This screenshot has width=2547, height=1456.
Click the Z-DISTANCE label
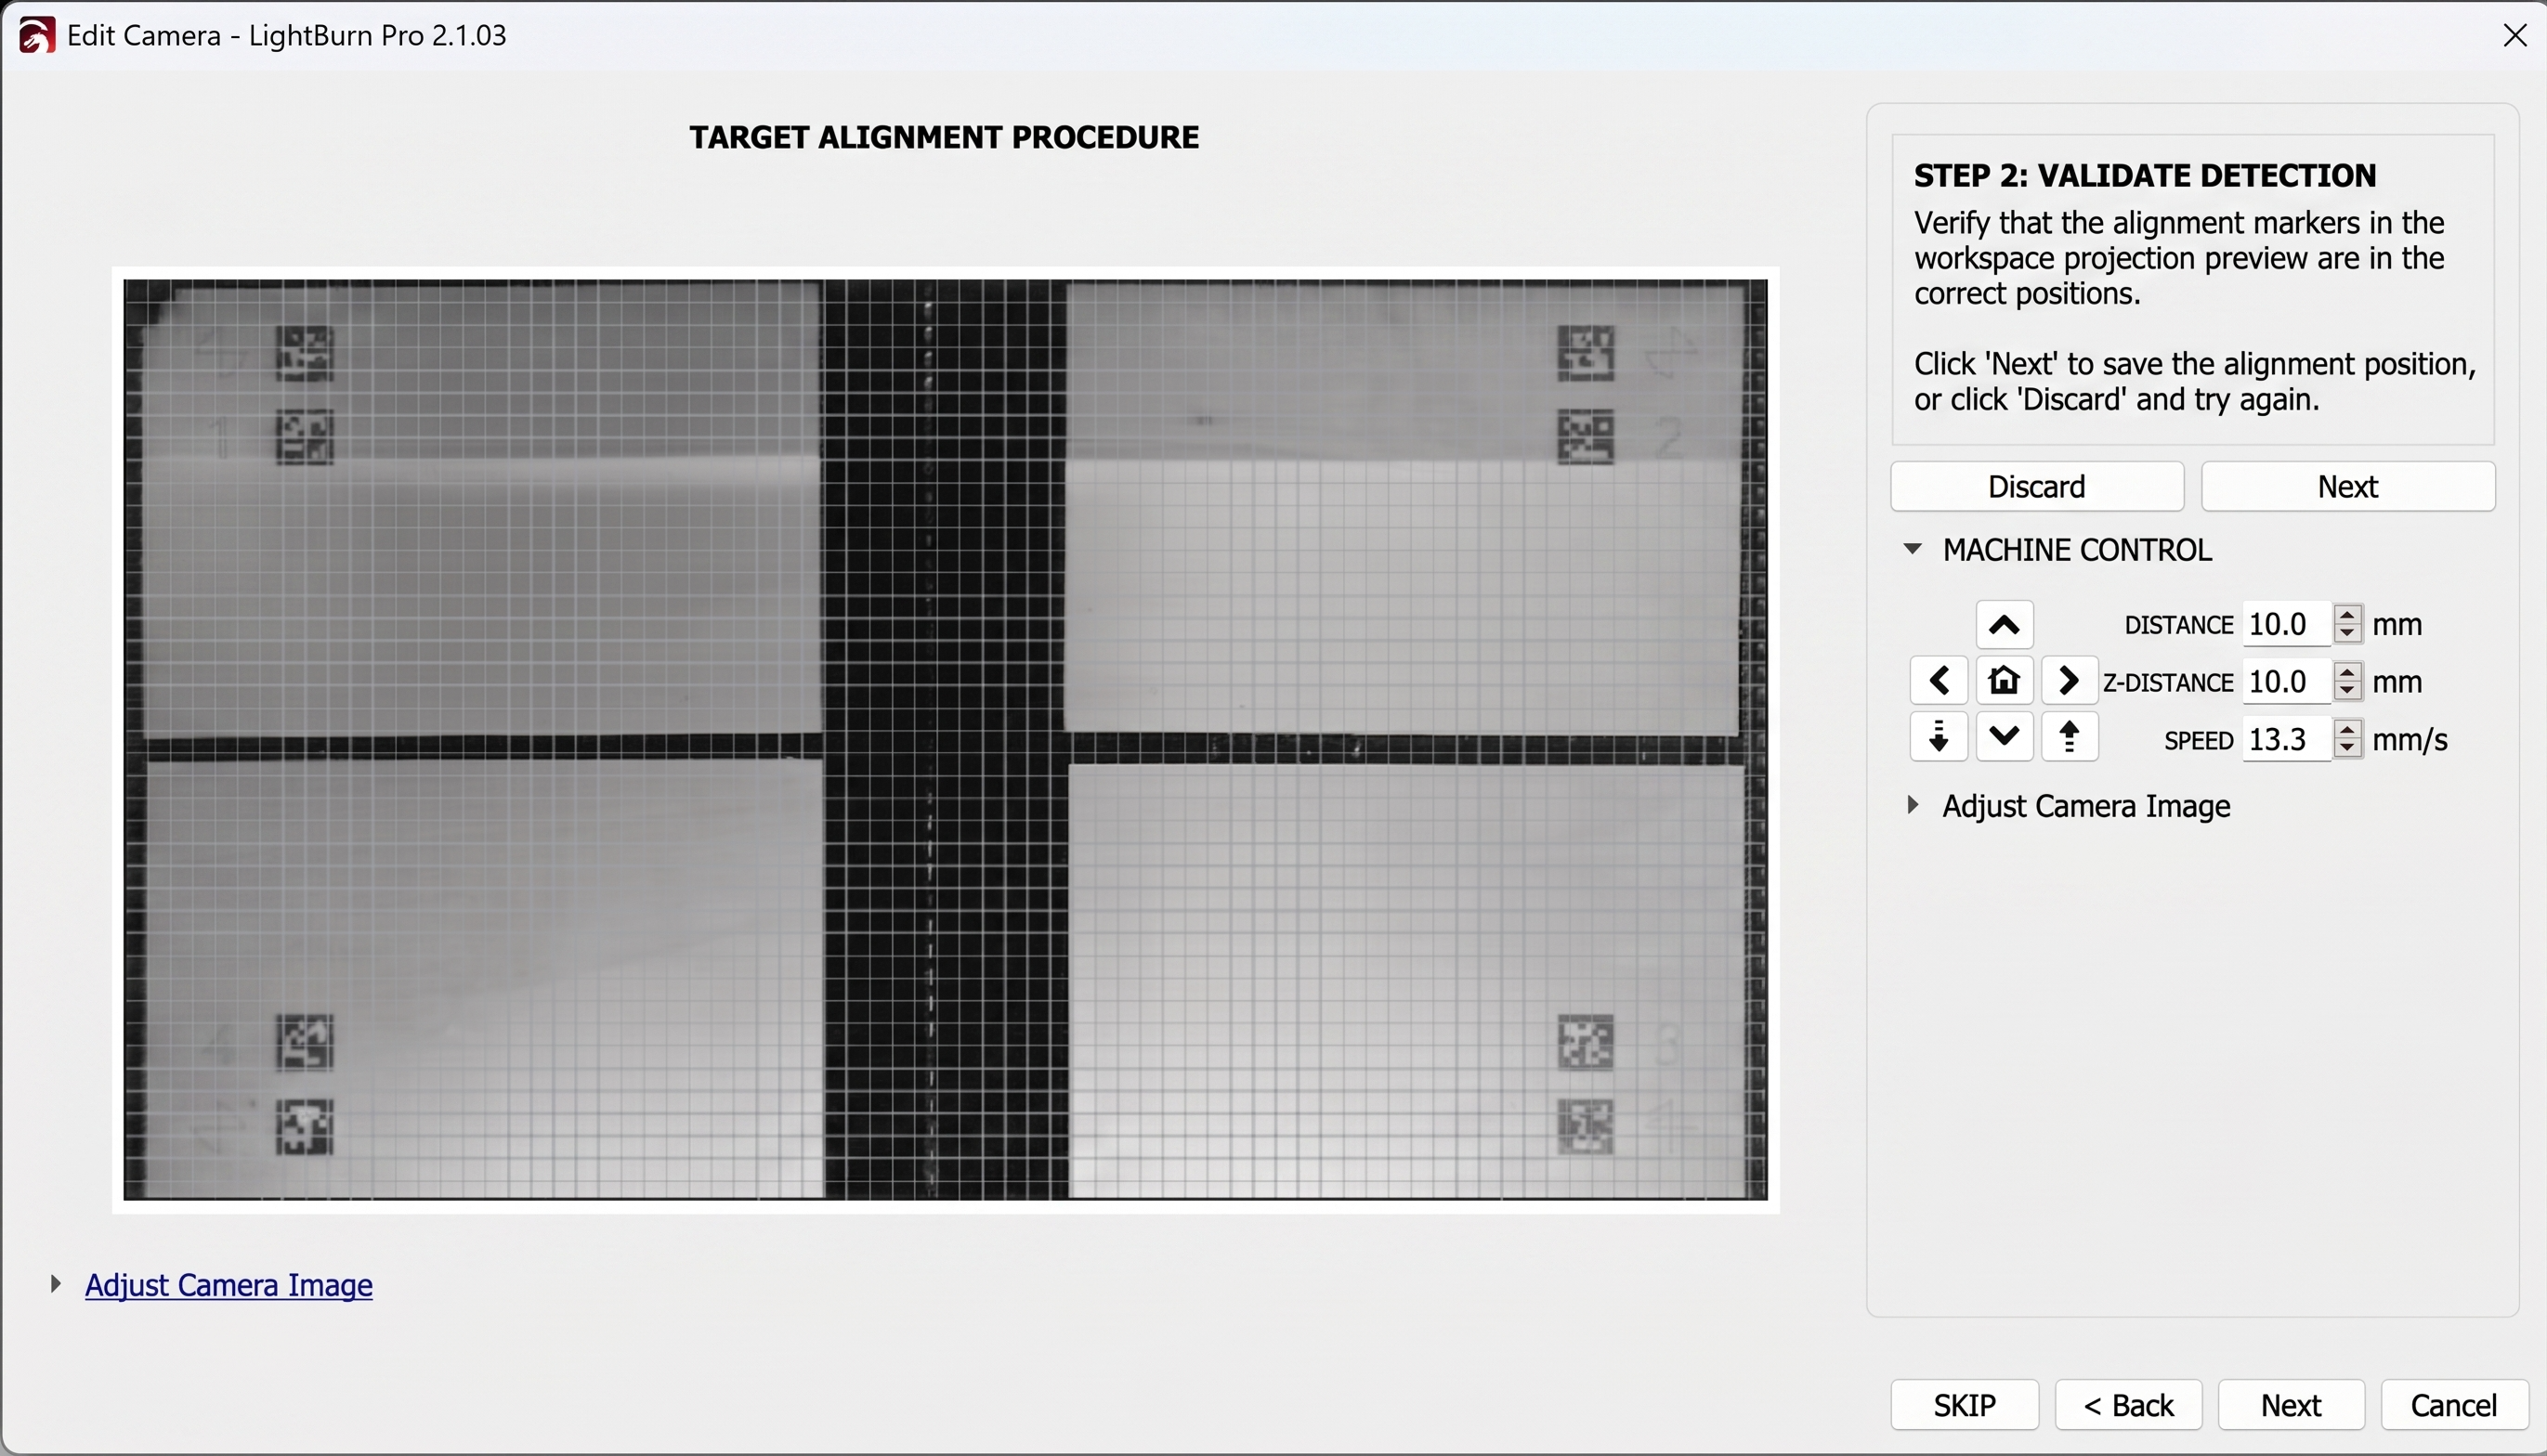click(2168, 683)
